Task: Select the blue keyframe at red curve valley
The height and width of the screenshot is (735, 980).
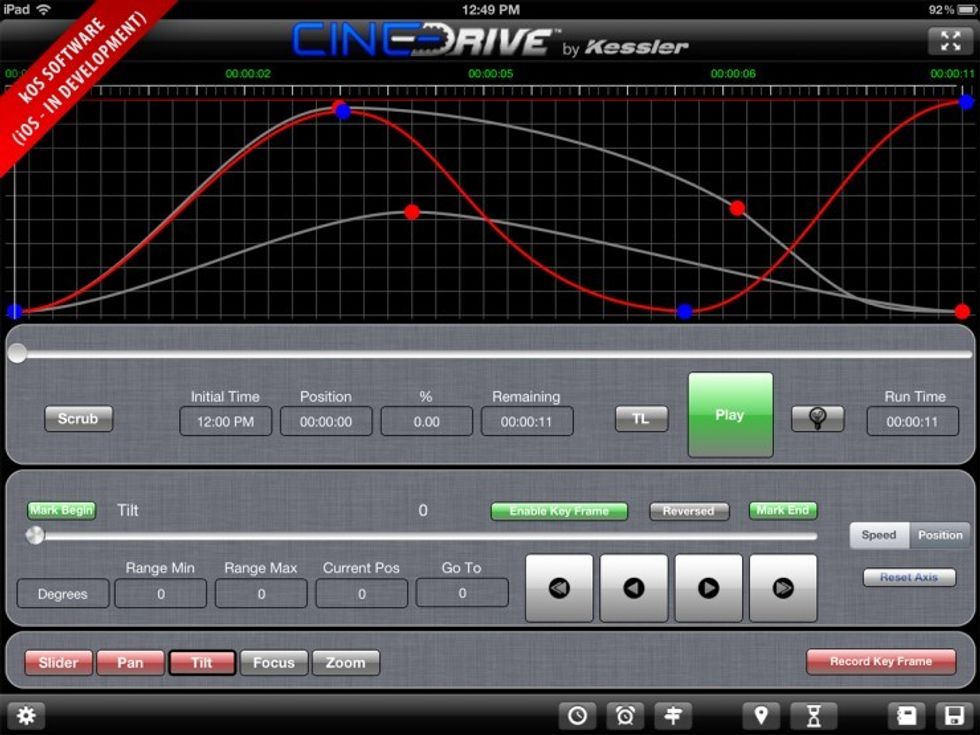Action: [685, 311]
